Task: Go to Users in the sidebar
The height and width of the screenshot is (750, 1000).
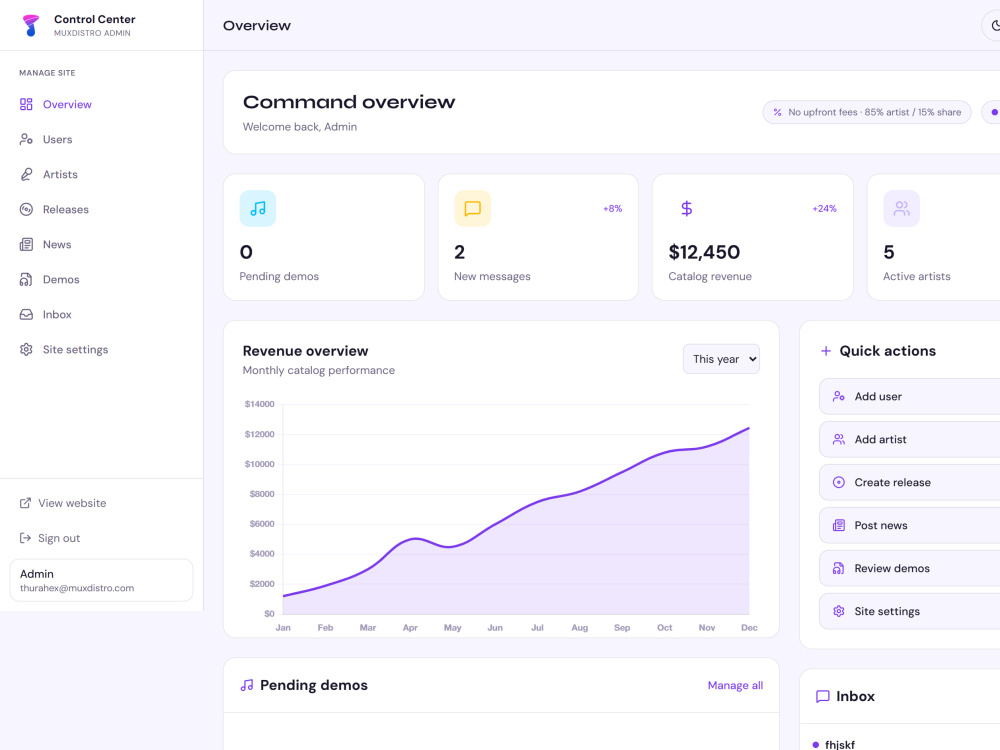Action: 102,139
